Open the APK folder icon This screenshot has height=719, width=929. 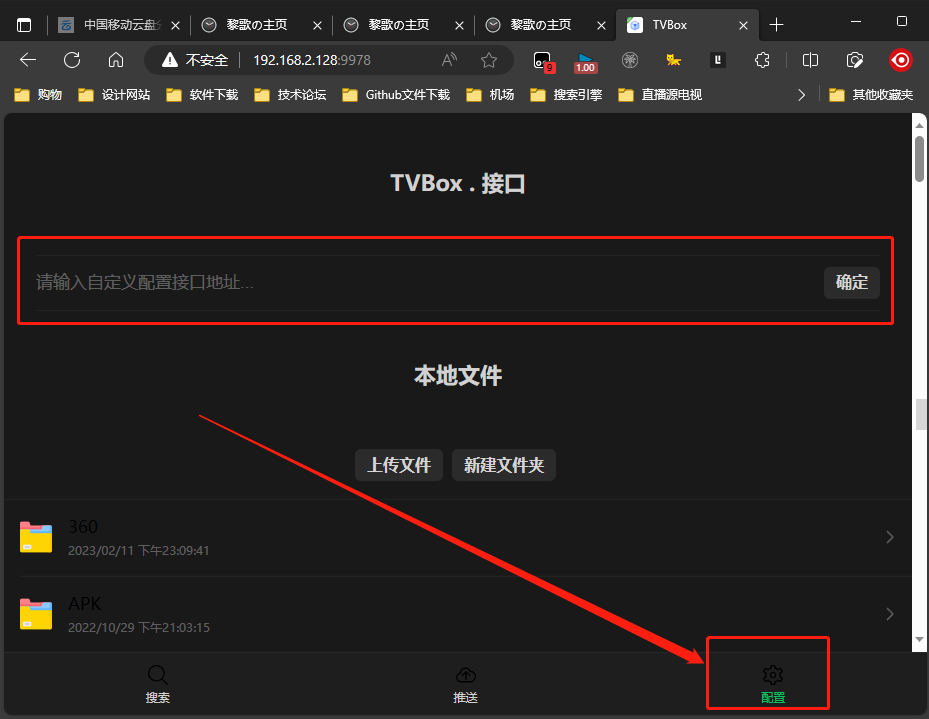(36, 614)
